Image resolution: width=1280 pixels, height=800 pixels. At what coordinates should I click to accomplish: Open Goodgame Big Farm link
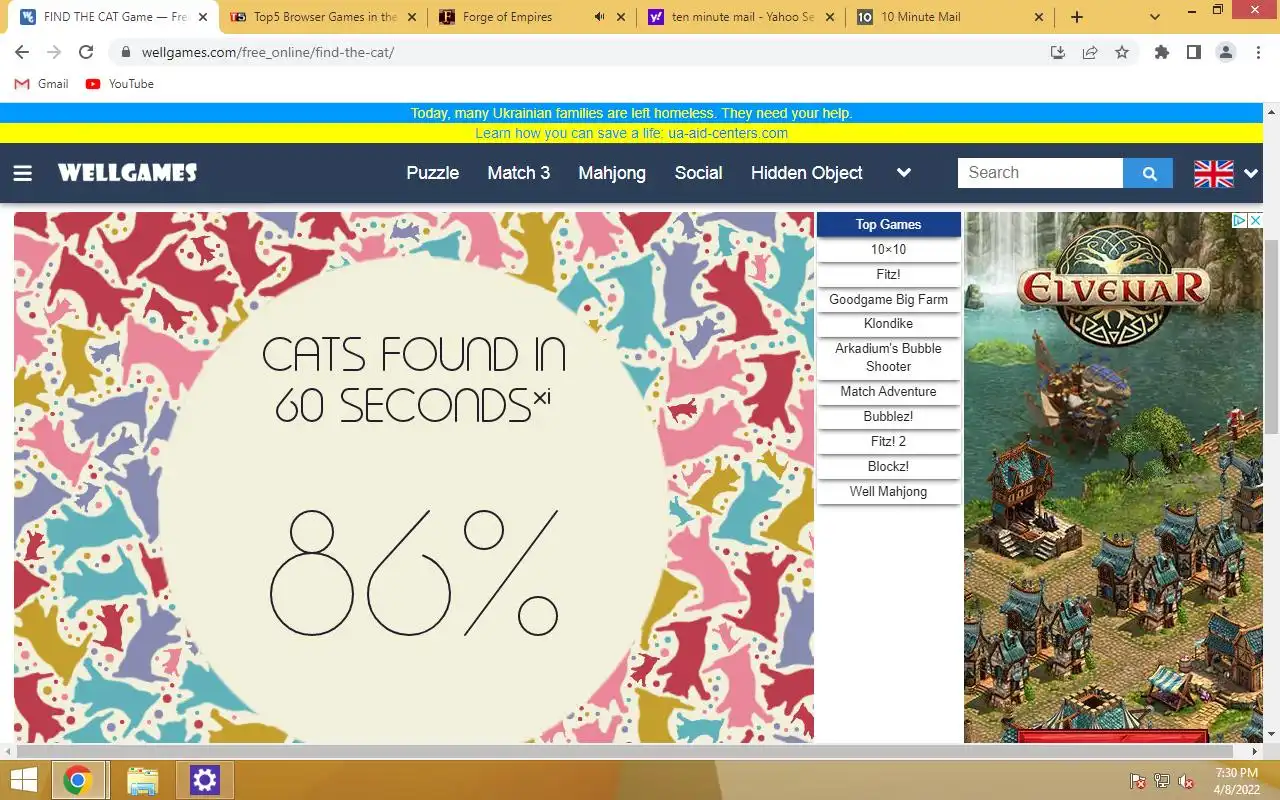tap(888, 299)
